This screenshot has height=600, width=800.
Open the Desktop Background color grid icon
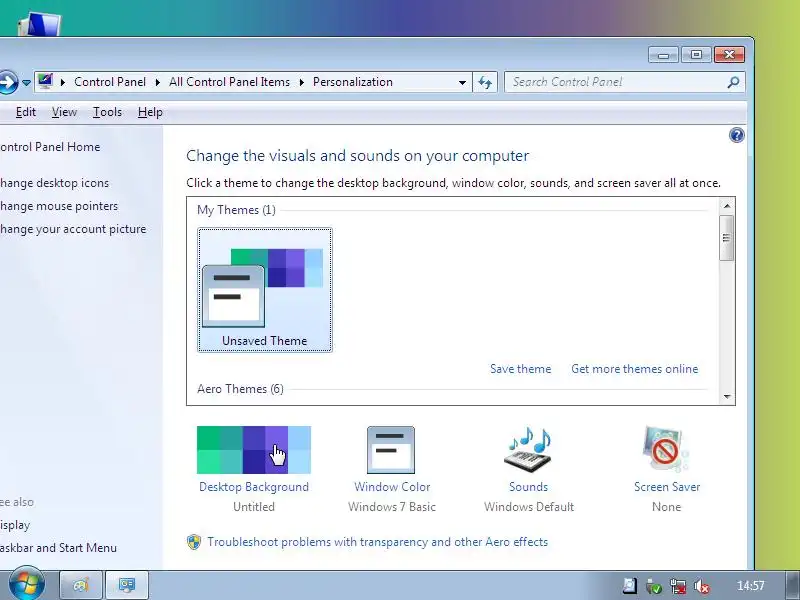click(254, 450)
